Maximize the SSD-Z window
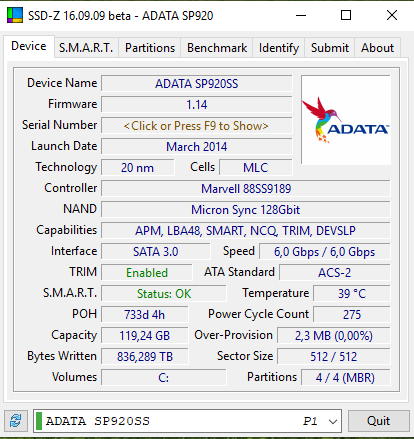414x439 pixels. click(346, 15)
